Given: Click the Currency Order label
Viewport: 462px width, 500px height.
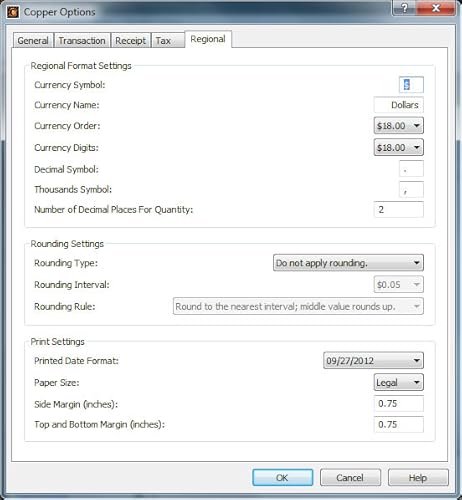Looking at the screenshot, I should [67, 126].
